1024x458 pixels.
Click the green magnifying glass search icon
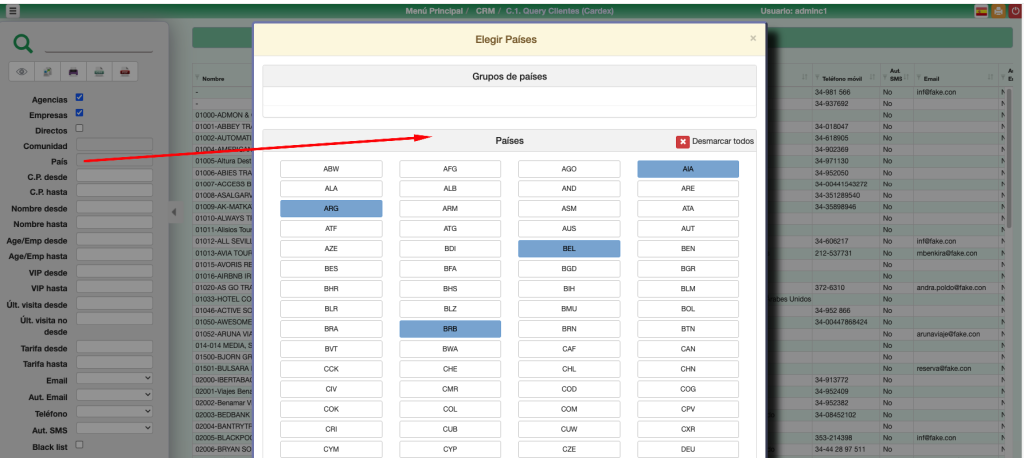click(23, 43)
